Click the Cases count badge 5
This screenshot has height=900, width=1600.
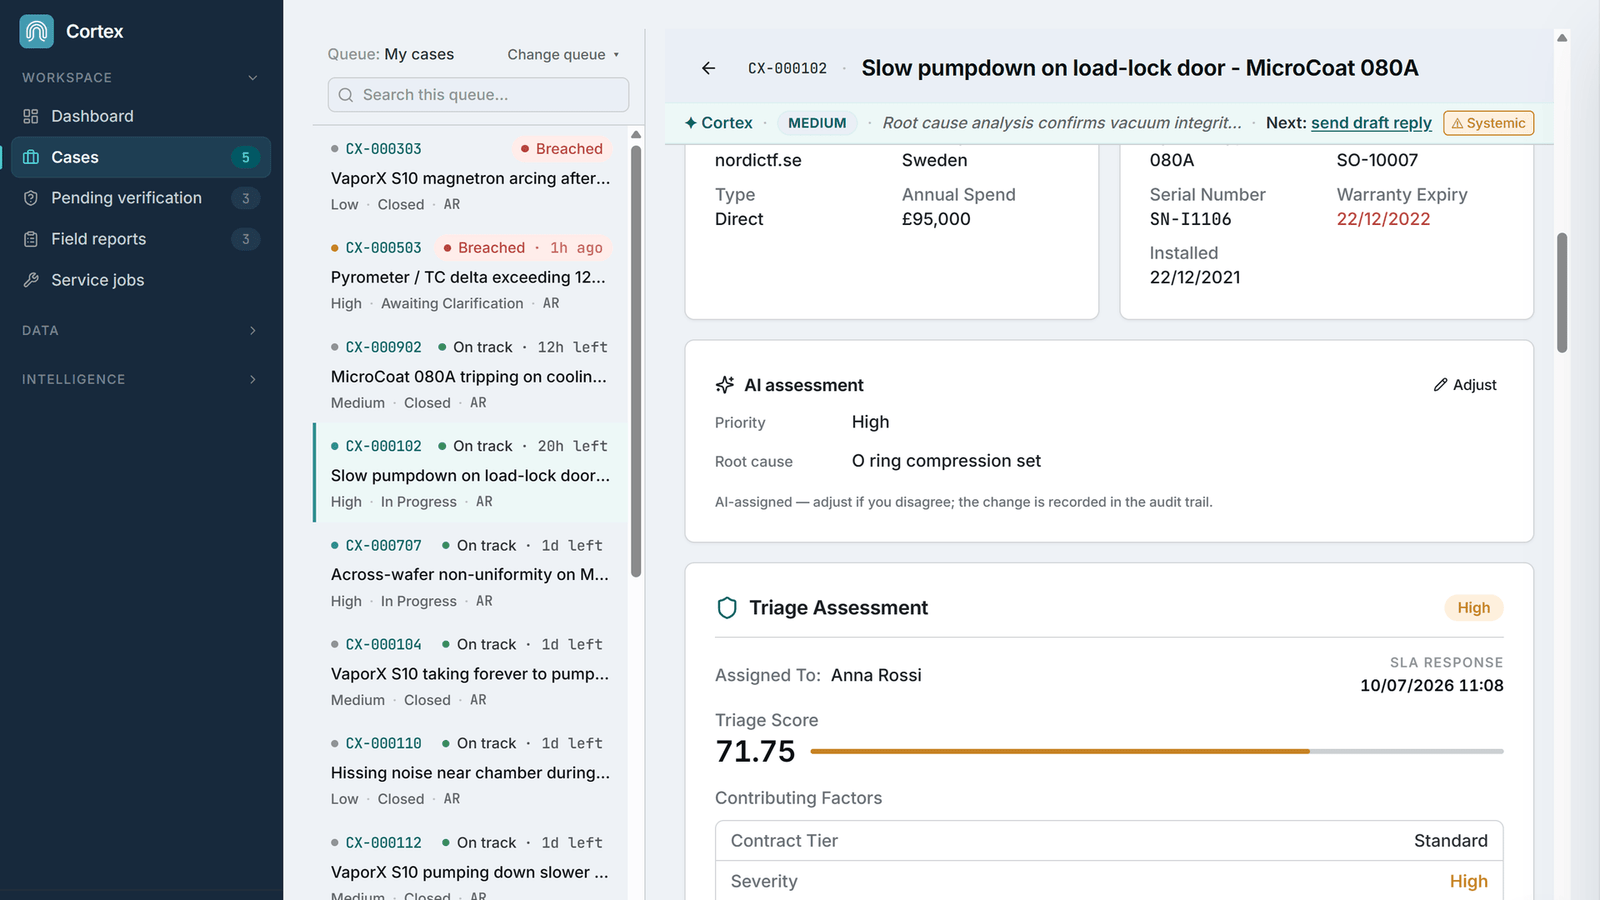[245, 157]
